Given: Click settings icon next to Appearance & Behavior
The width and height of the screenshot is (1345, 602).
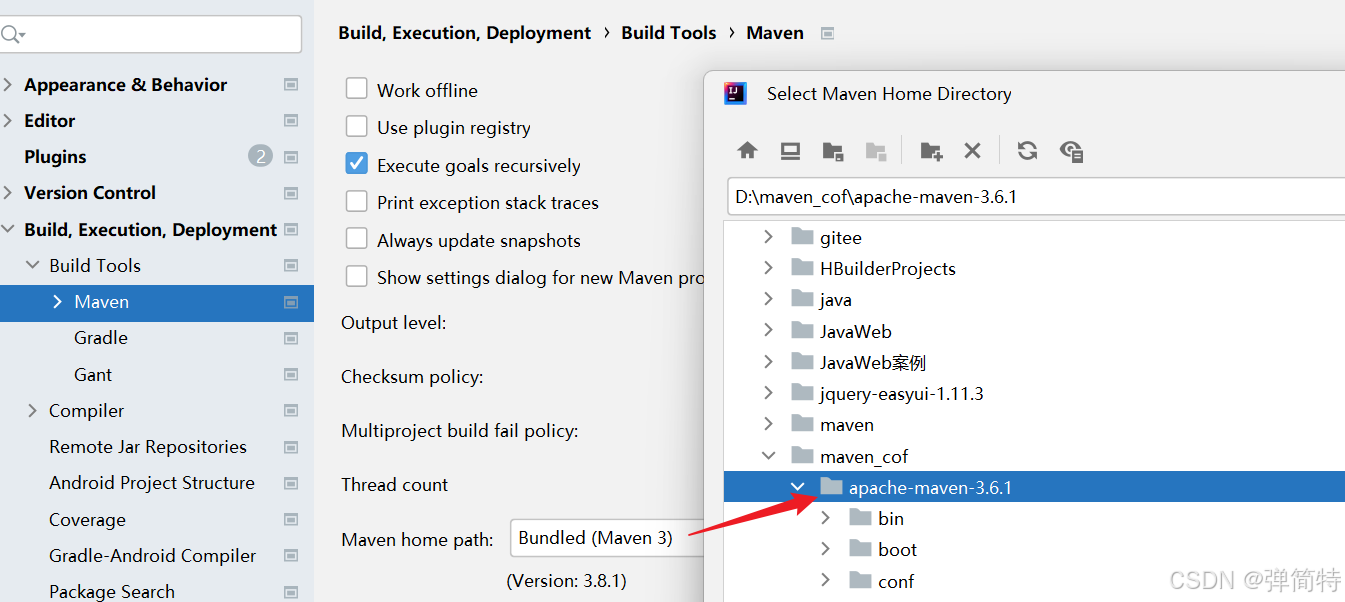Looking at the screenshot, I should click(x=291, y=85).
